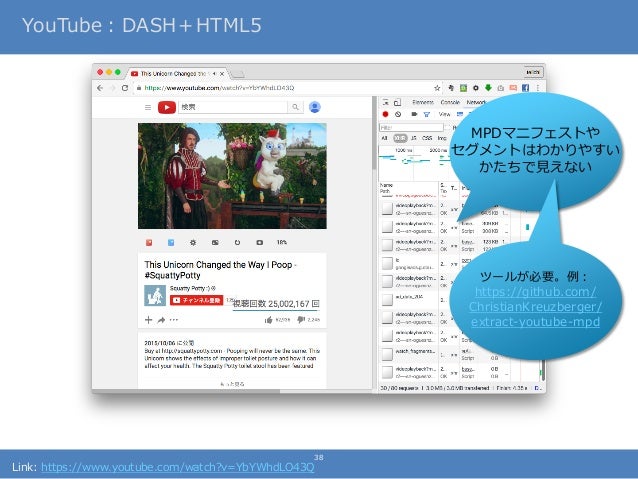Select the All filter type

point(384,138)
